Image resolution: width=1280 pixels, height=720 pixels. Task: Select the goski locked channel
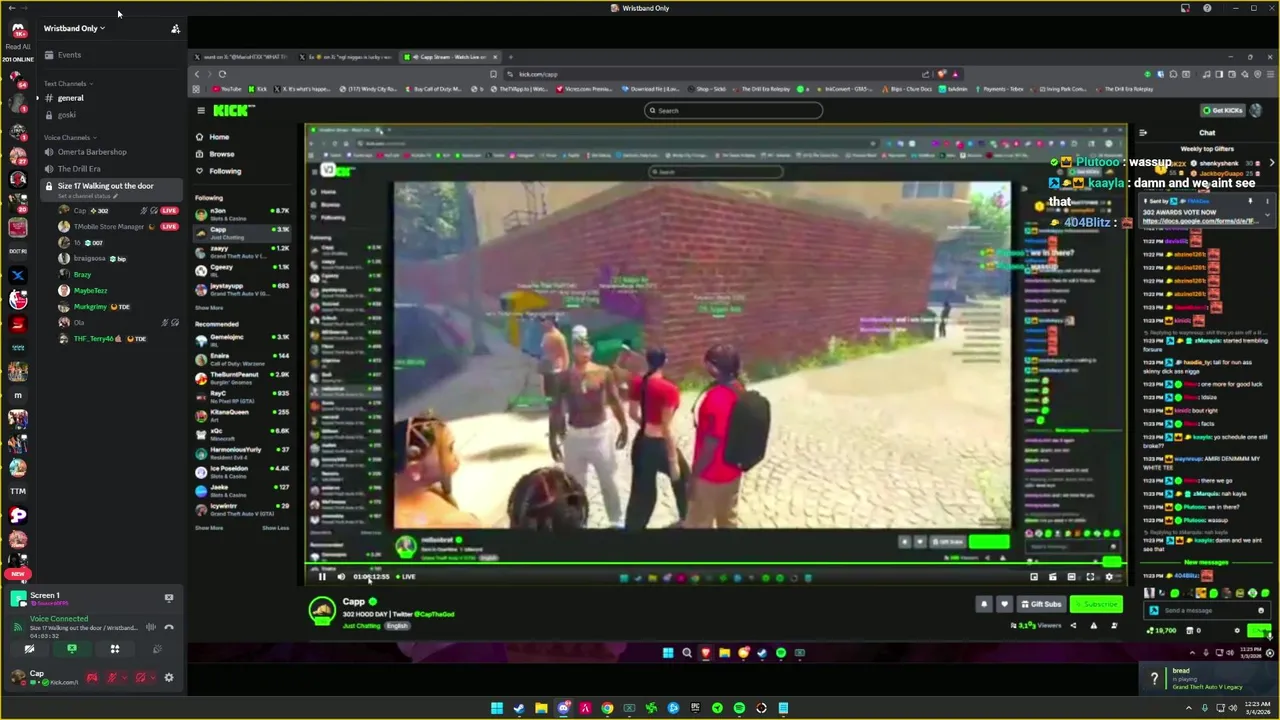(x=110, y=115)
